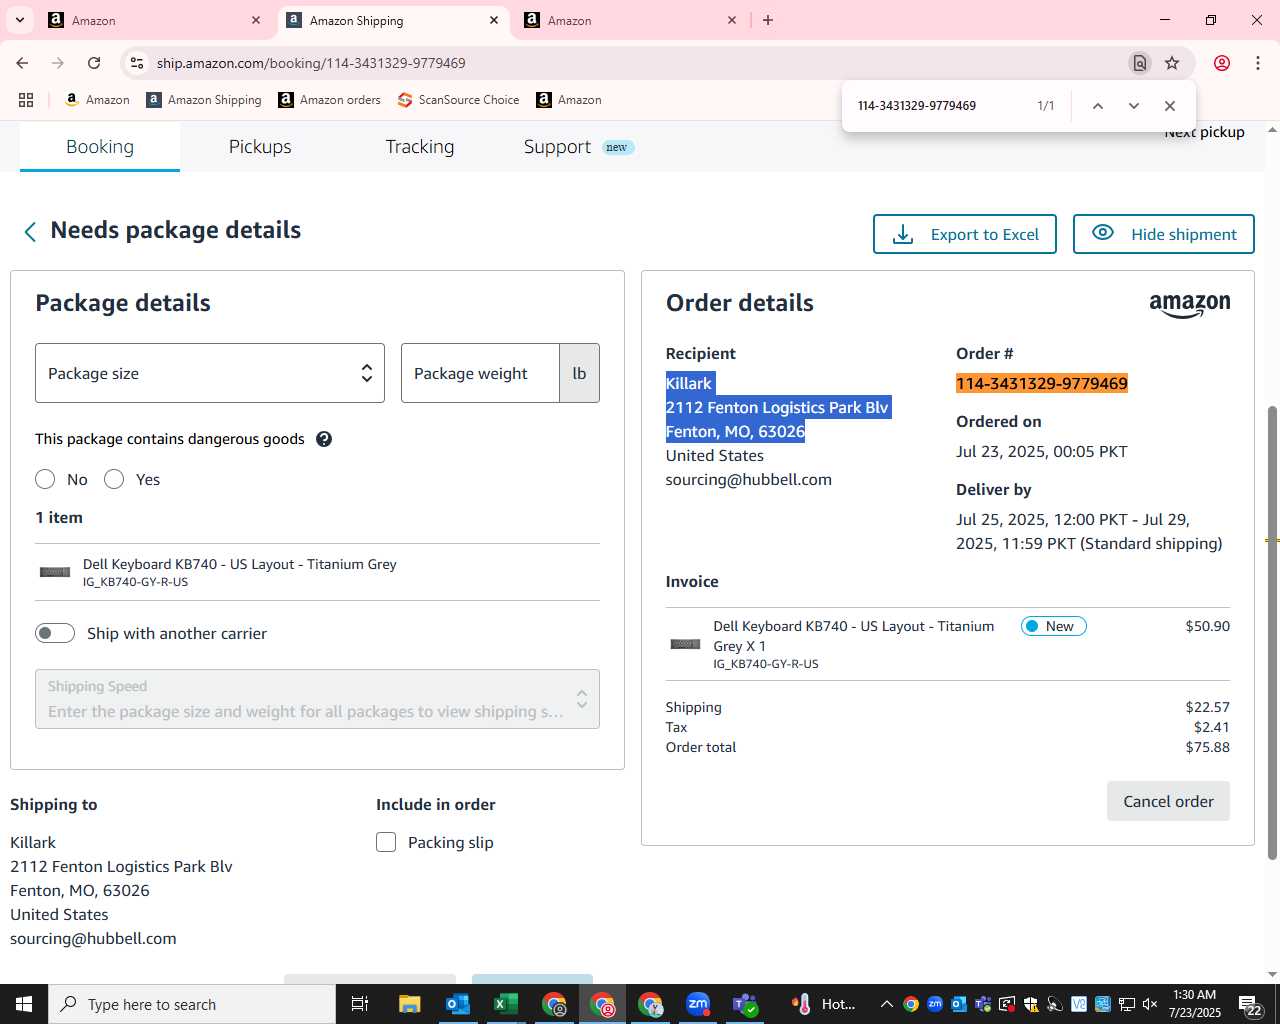1280x1024 pixels.
Task: Click Export to Excel button
Action: [x=965, y=234]
